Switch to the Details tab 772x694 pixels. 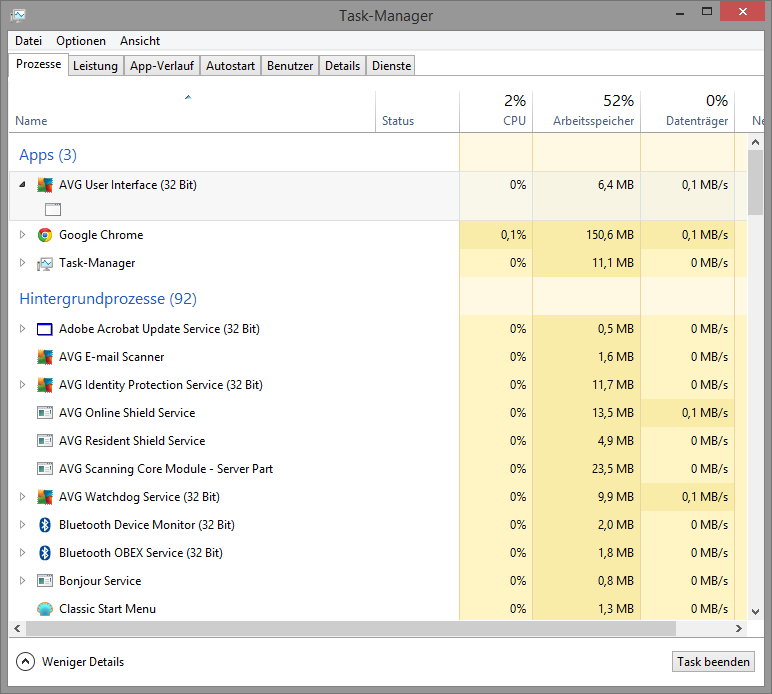342,66
